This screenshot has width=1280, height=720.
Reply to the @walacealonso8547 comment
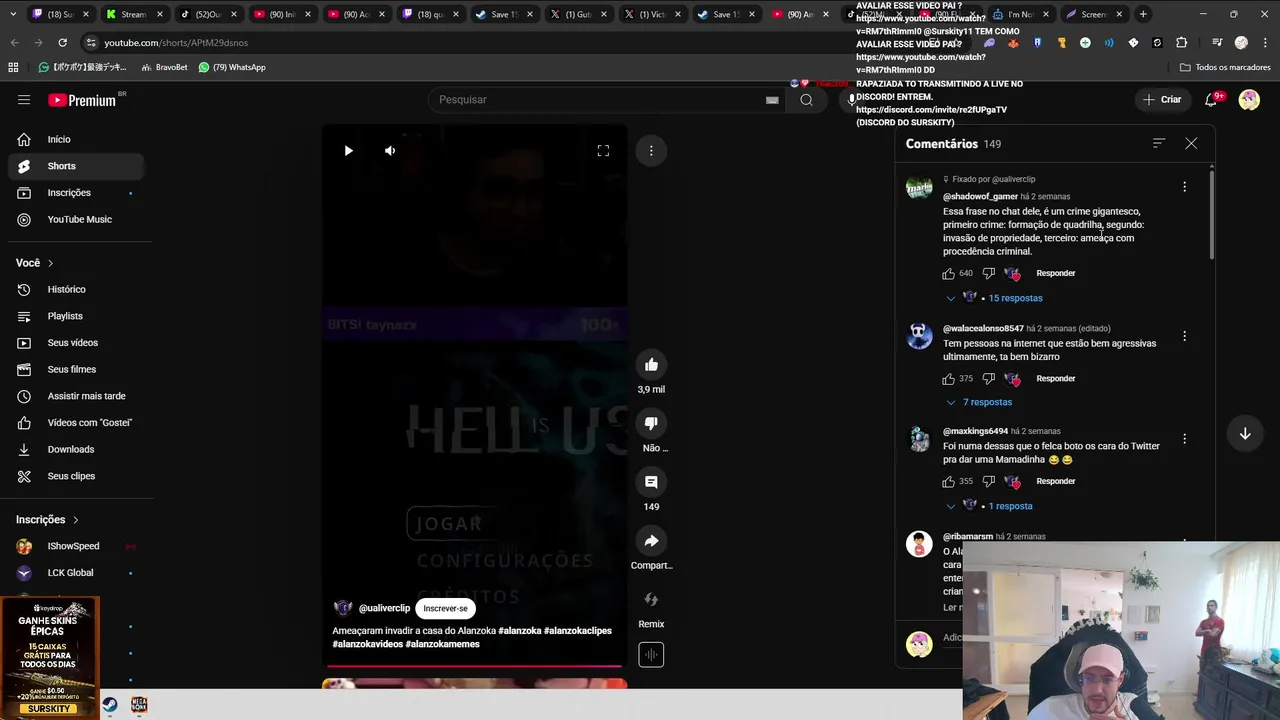1055,379
